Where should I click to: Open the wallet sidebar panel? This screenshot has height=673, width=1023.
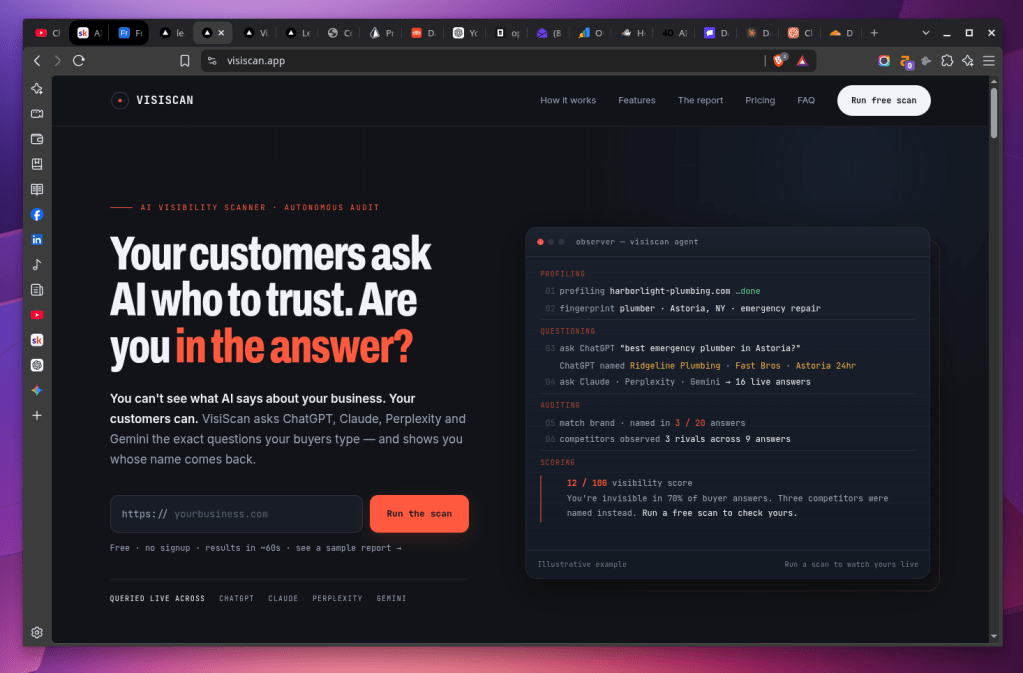(37, 139)
